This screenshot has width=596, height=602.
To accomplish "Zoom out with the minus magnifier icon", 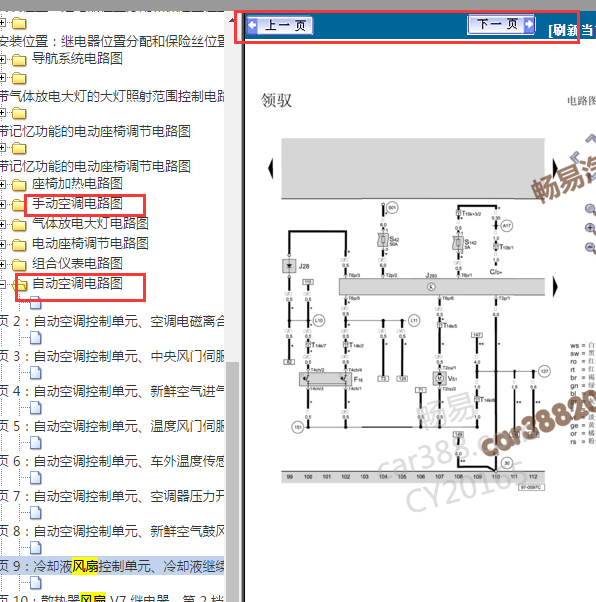I will (590, 247).
